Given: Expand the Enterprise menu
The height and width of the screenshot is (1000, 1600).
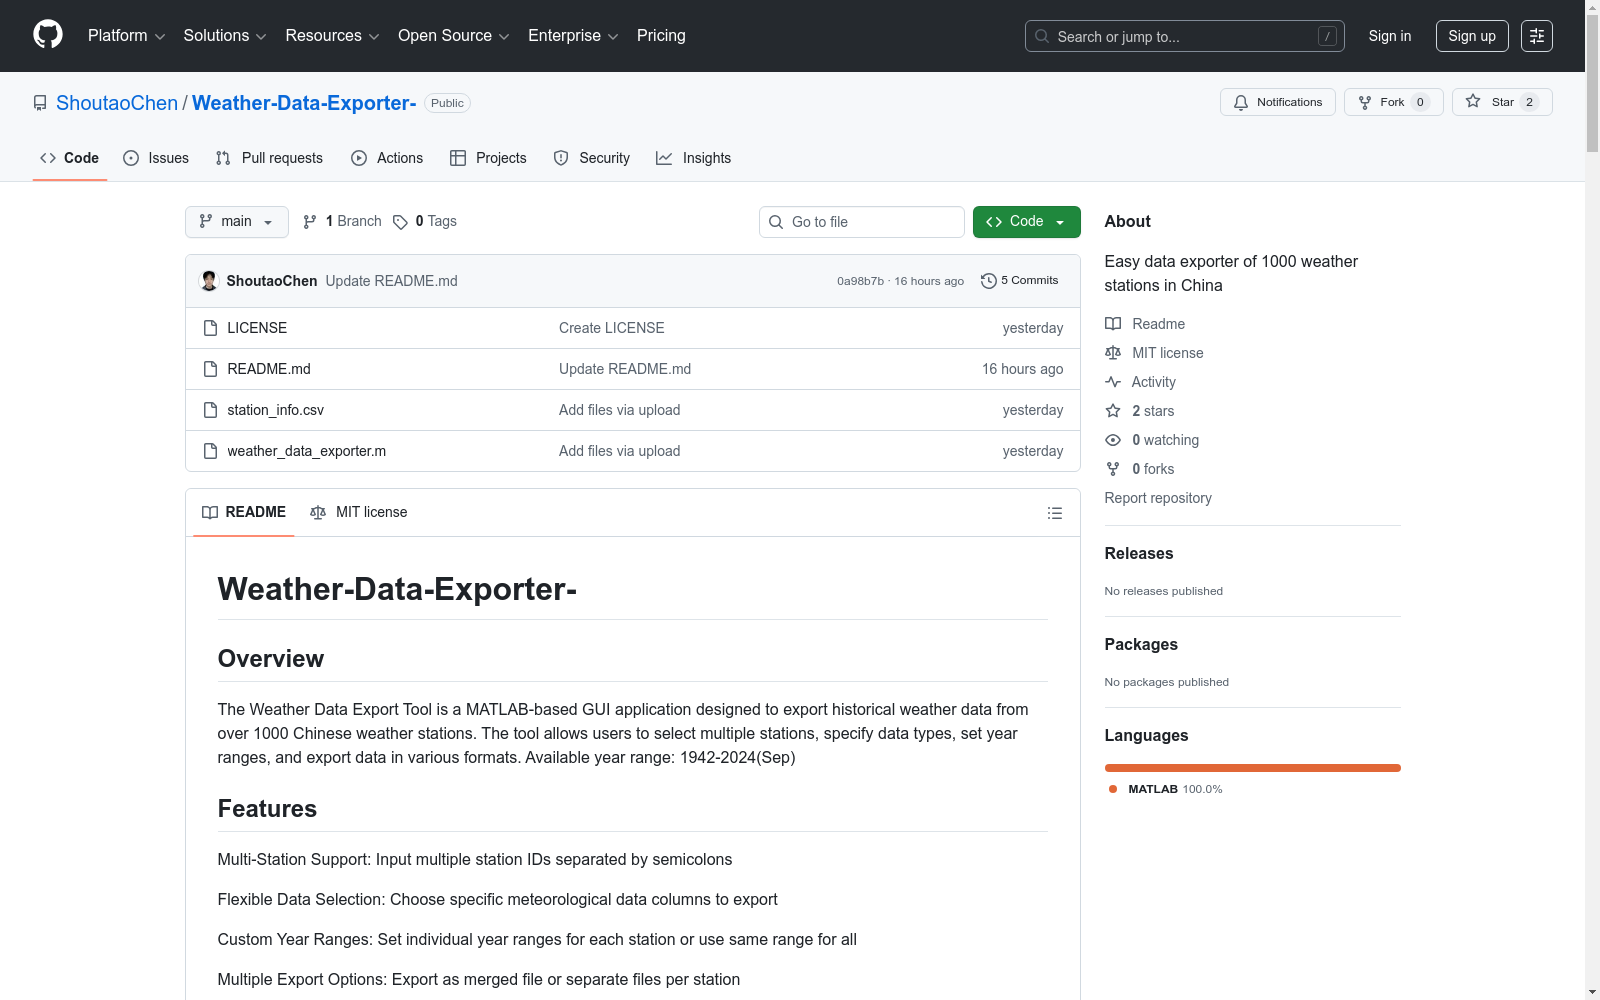Looking at the screenshot, I should [573, 36].
